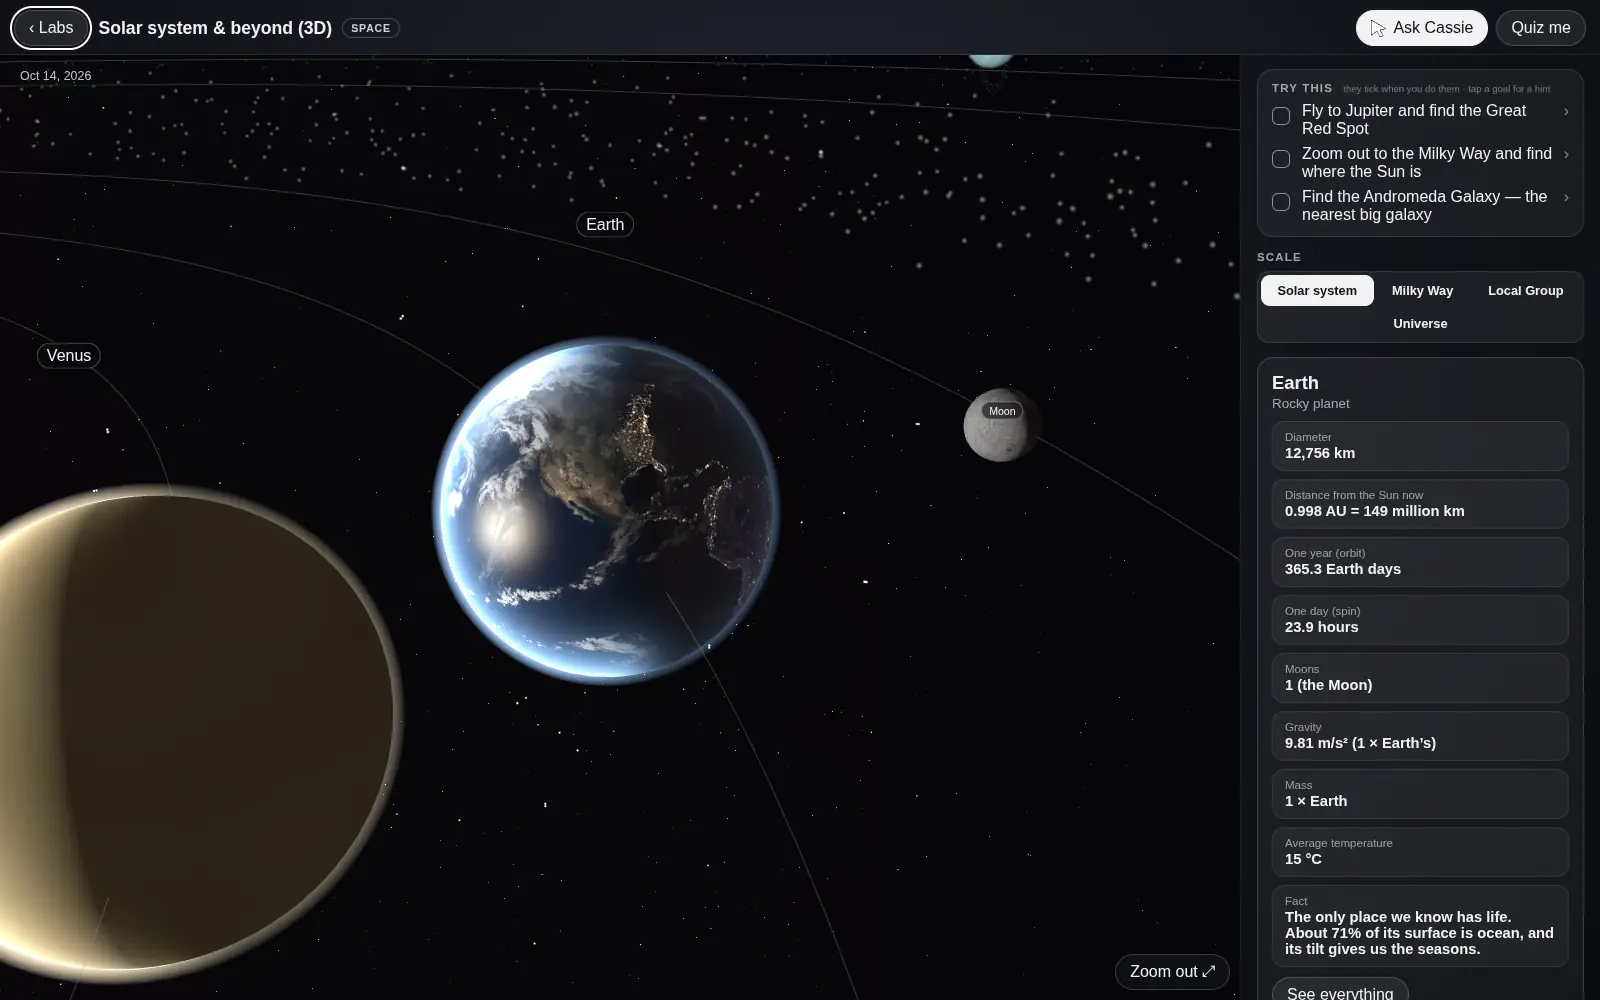Switch to the Local Group scale
The width and height of the screenshot is (1600, 1000).
pyautogui.click(x=1525, y=291)
